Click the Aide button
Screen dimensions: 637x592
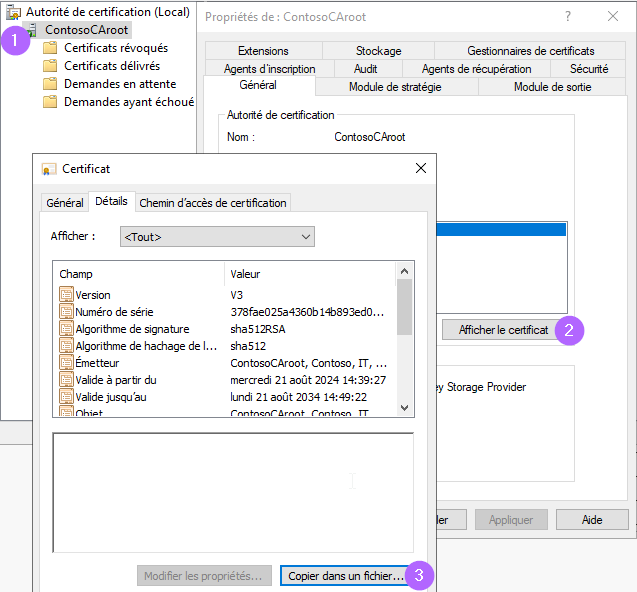tap(592, 520)
